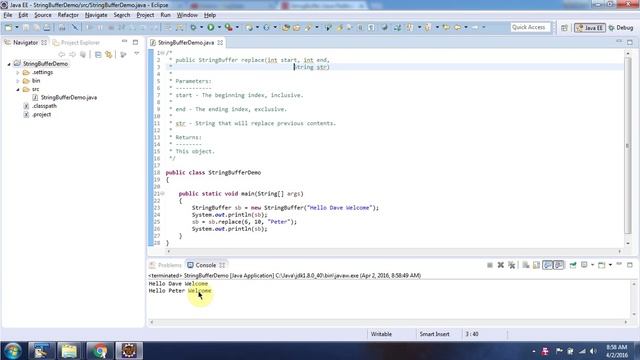Image resolution: width=640 pixels, height=360 pixels.
Task: Click the editor vertical scrollbar
Action: click(628, 145)
